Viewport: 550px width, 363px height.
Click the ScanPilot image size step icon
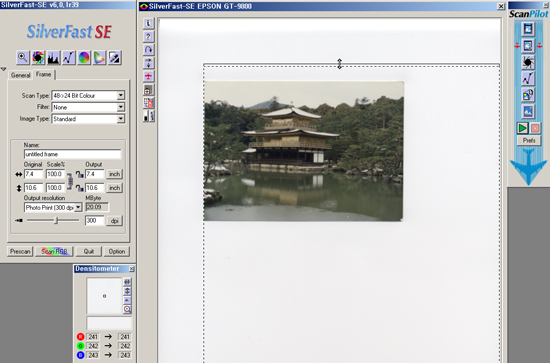[528, 95]
